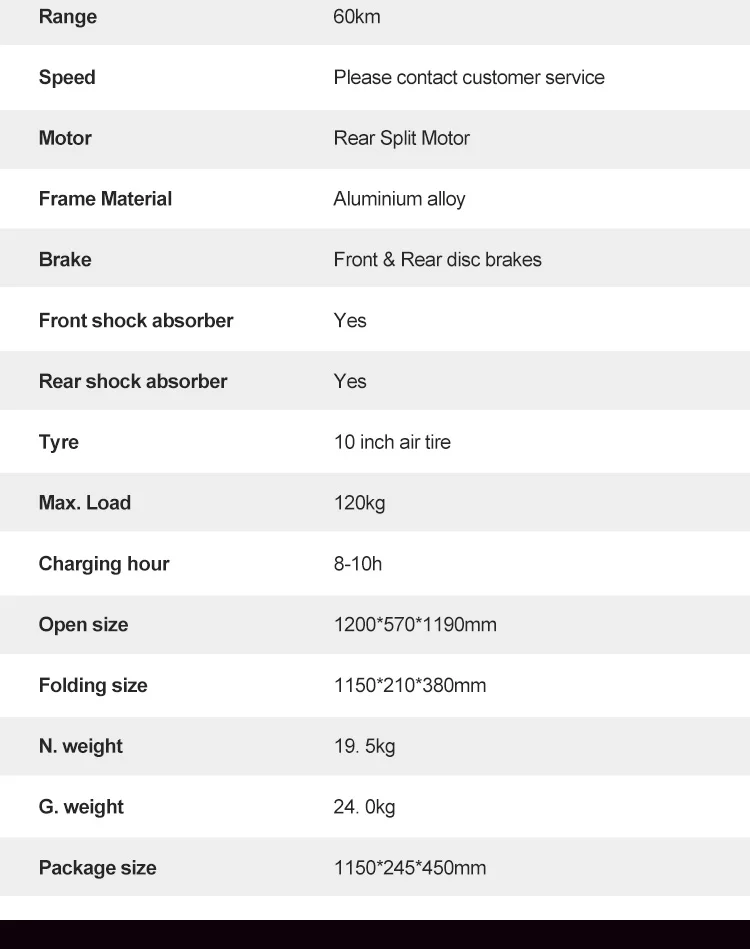Select 'Front & Rear disc brakes' text

point(438,260)
